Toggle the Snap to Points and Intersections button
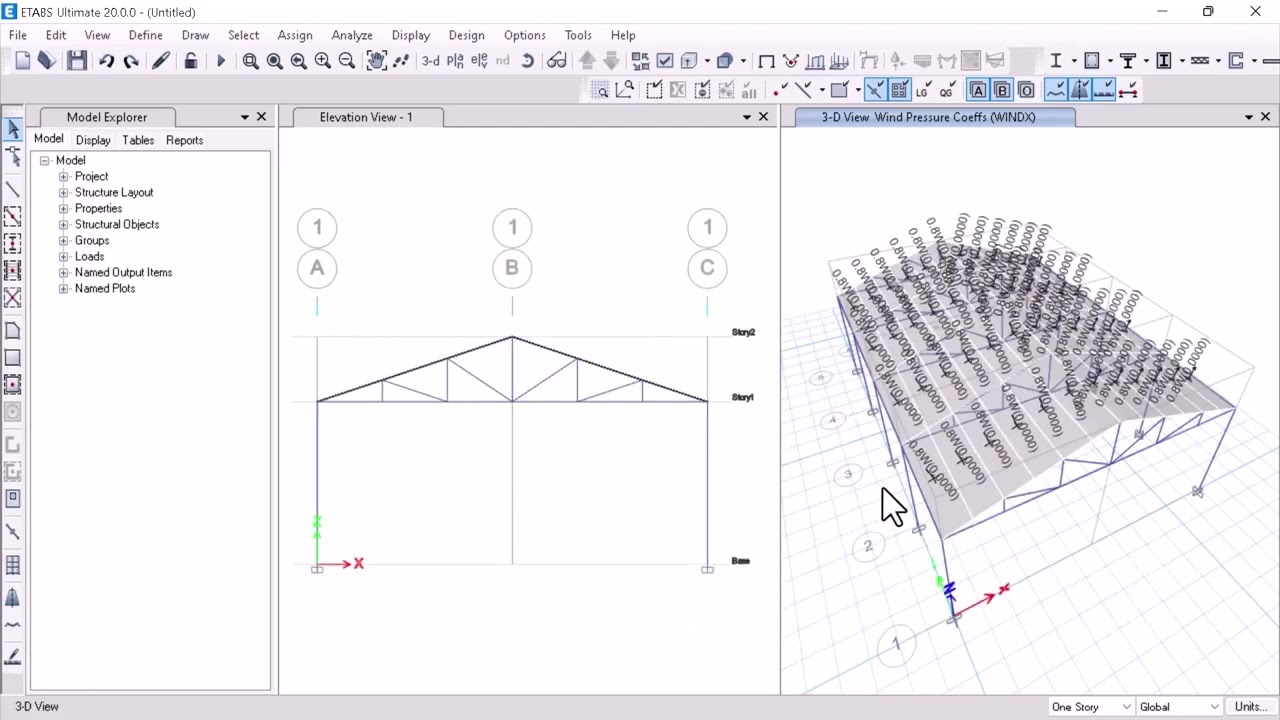1280x720 pixels. pos(875,91)
